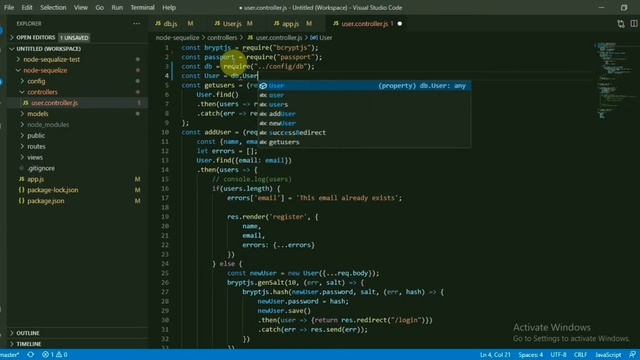
Task: Click the feedback icon in status bar
Action: [x=633, y=355]
